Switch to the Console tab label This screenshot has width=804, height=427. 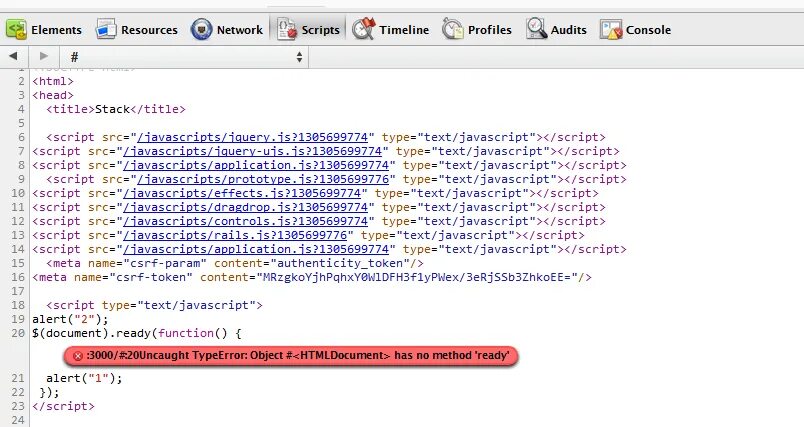tap(648, 30)
